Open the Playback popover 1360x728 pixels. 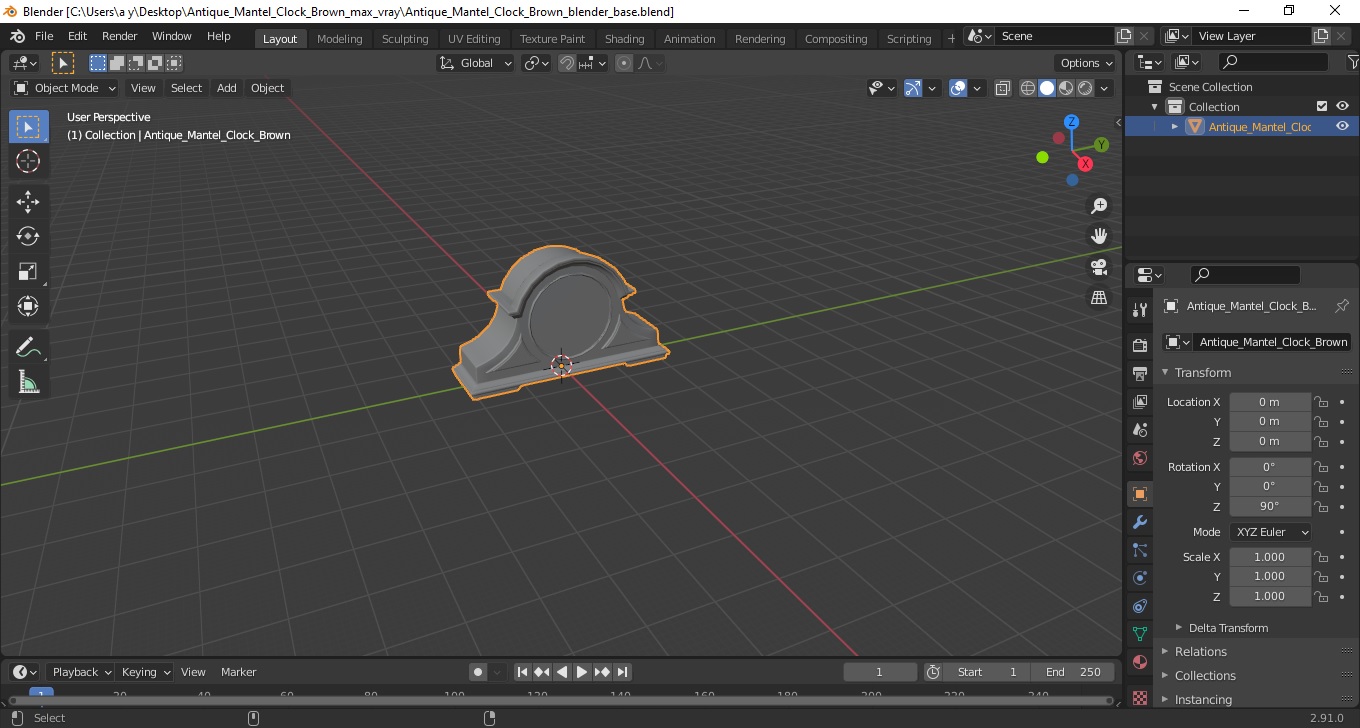pos(80,672)
